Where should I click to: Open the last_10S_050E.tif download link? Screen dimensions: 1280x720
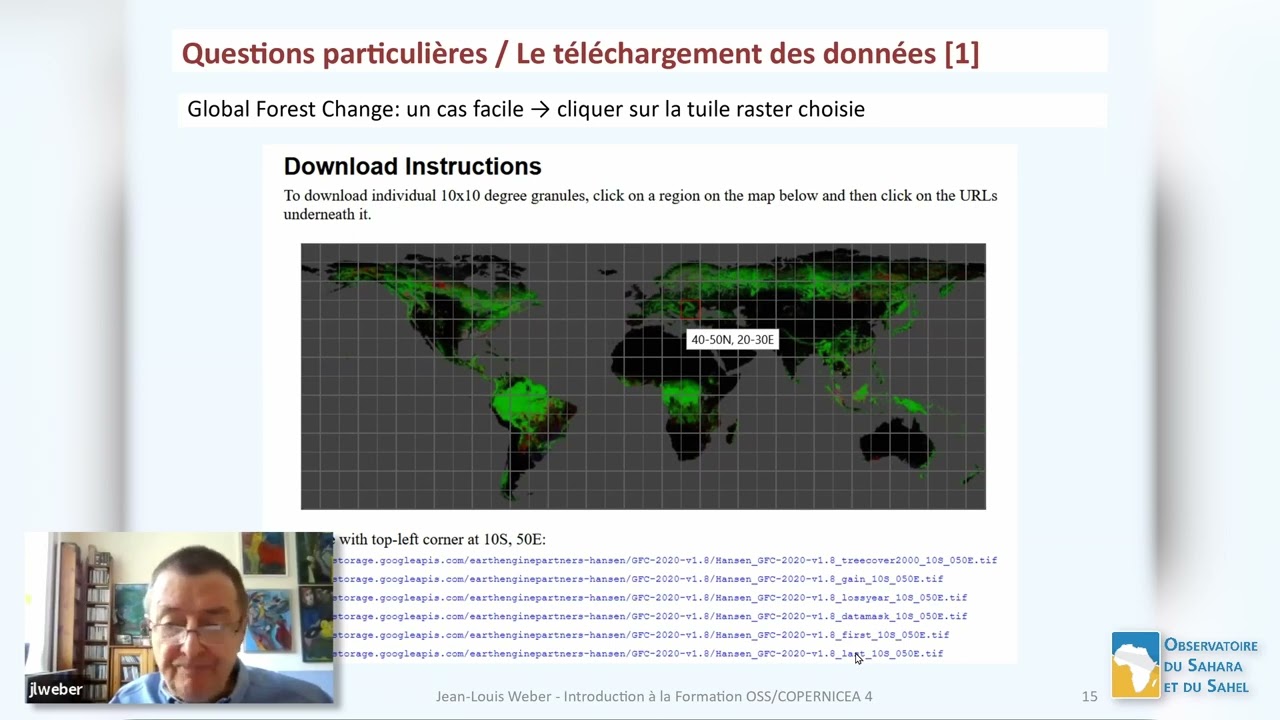tap(638, 654)
